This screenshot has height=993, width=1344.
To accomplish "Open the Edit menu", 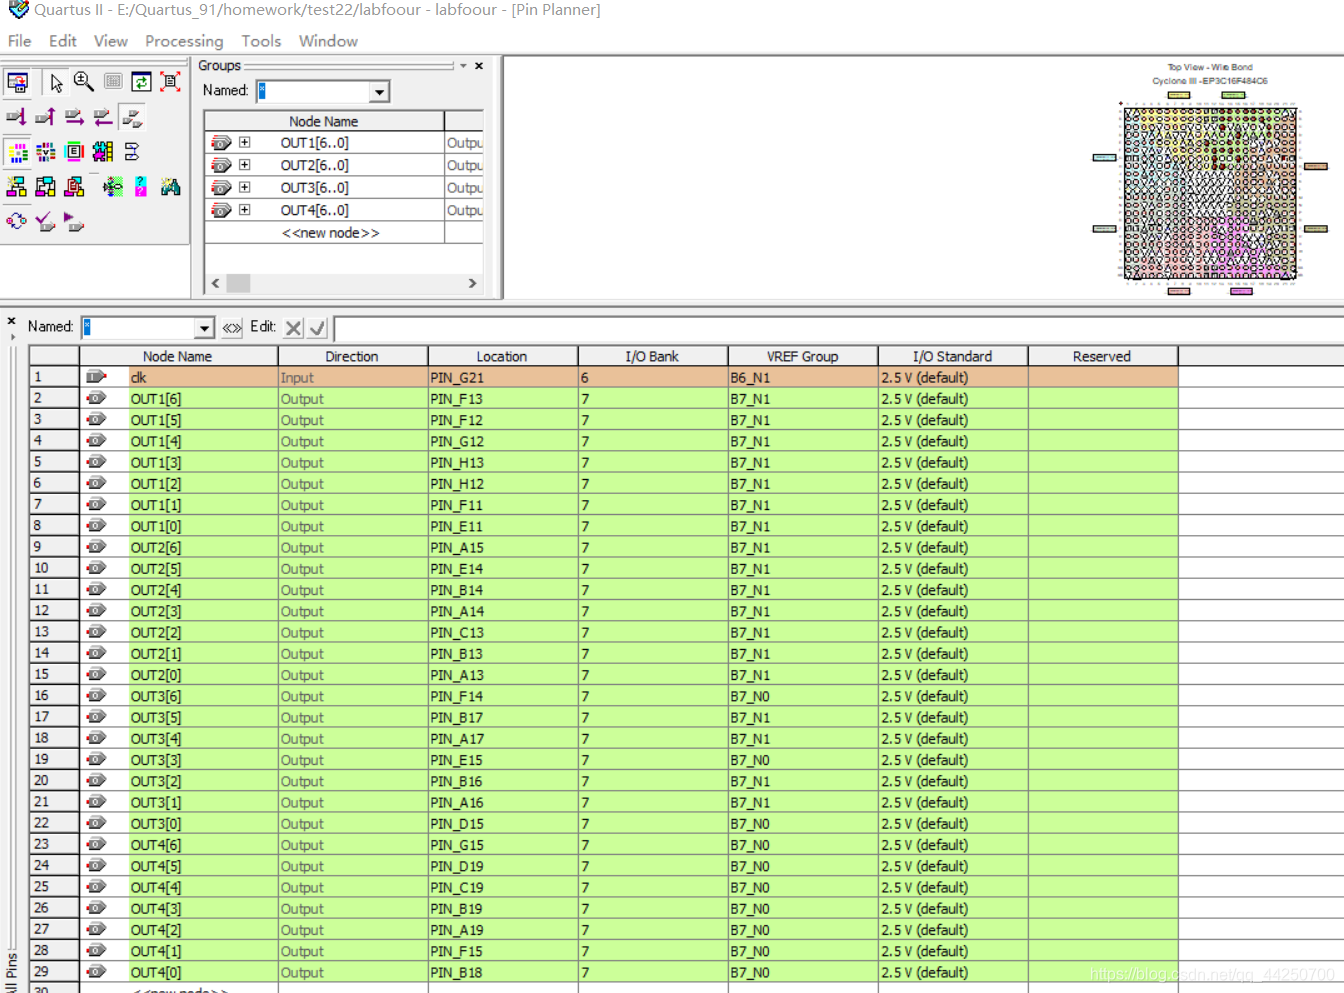I will (x=62, y=41).
